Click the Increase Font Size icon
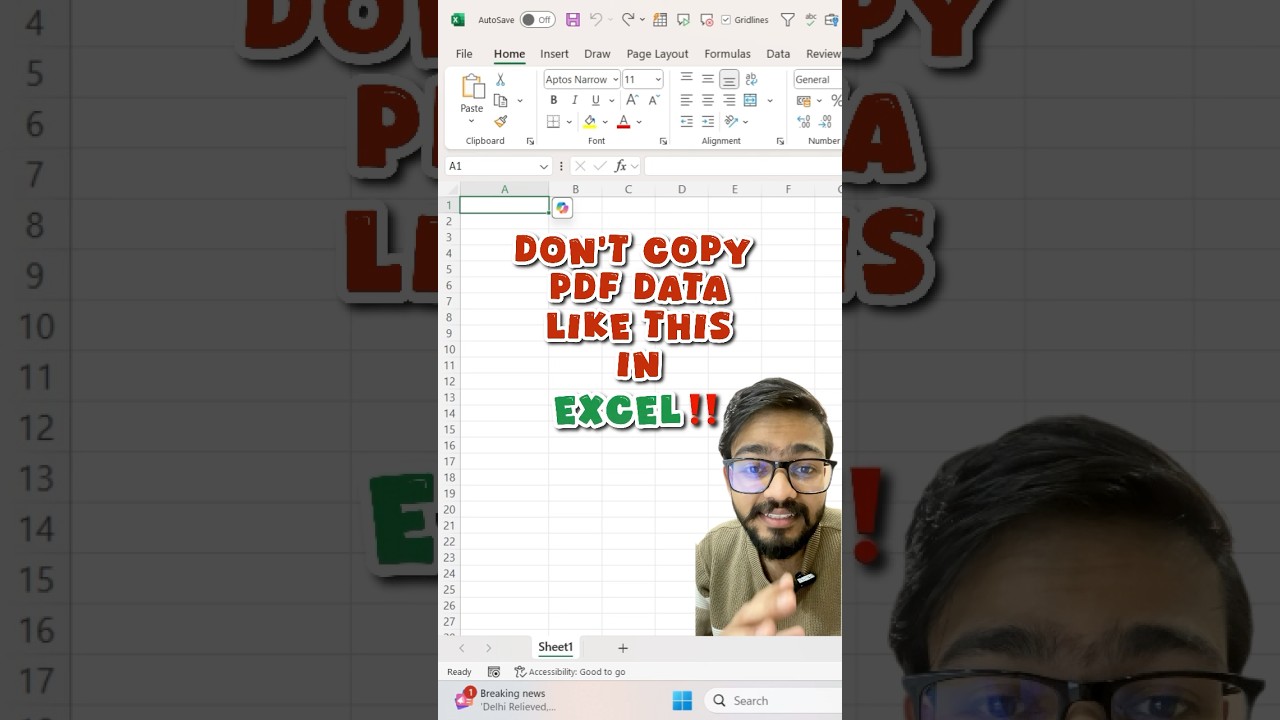 [x=632, y=100]
